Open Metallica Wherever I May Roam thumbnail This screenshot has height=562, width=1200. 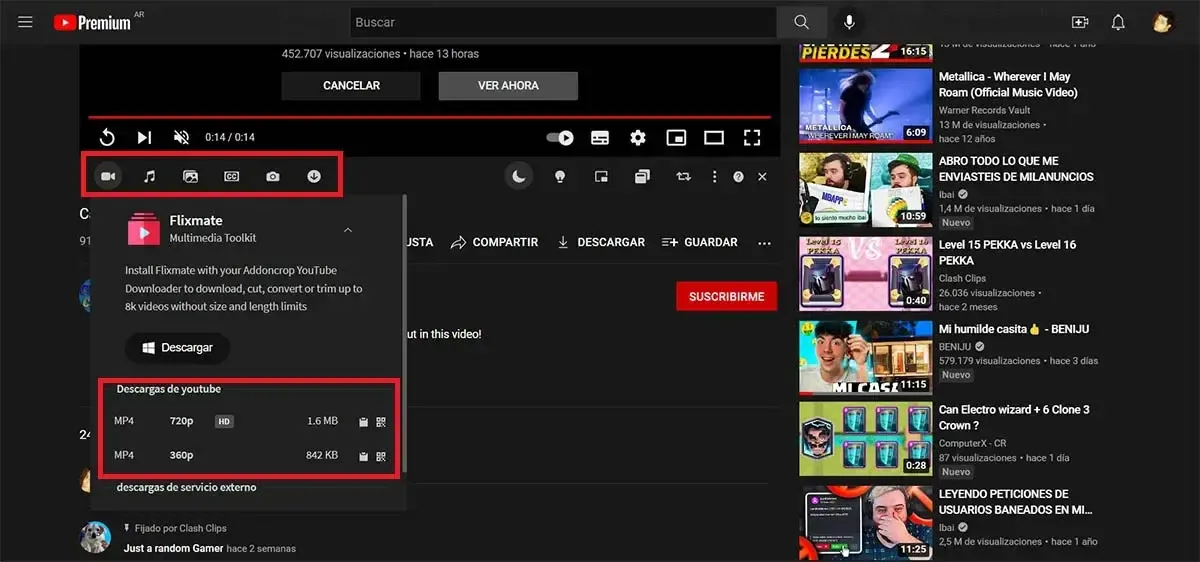pos(866,104)
